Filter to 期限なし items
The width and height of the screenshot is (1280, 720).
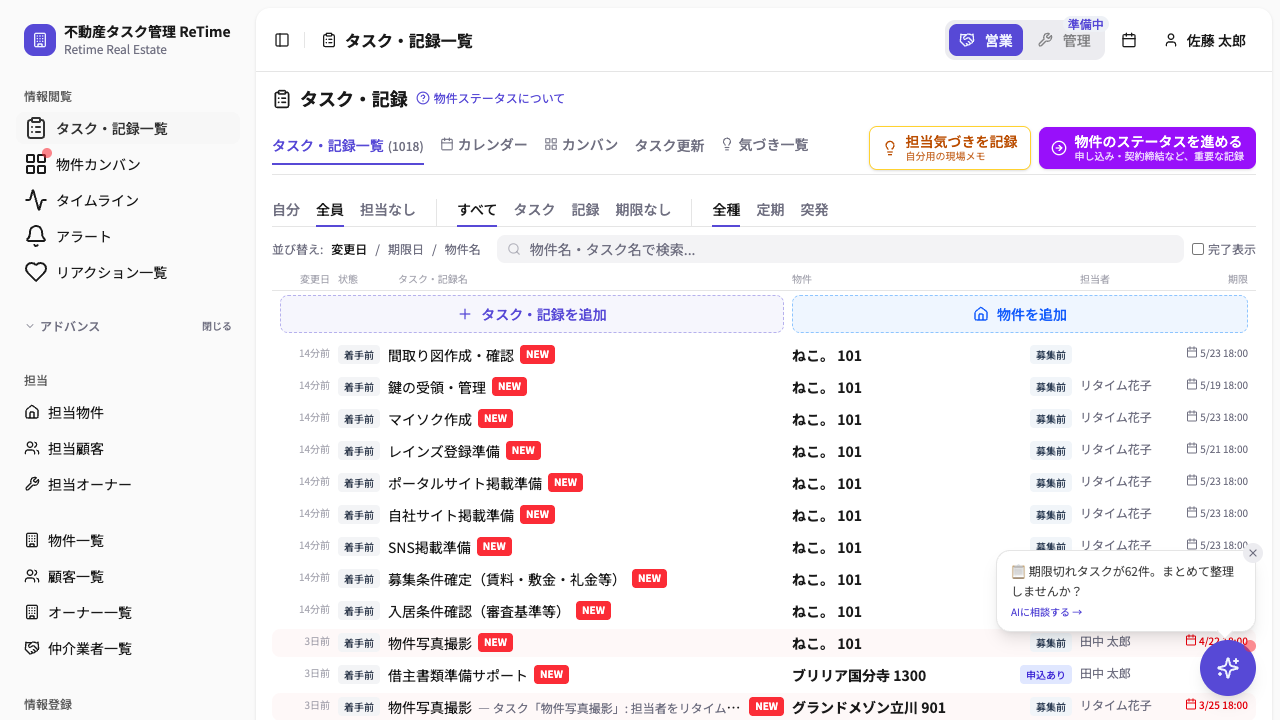tap(643, 210)
